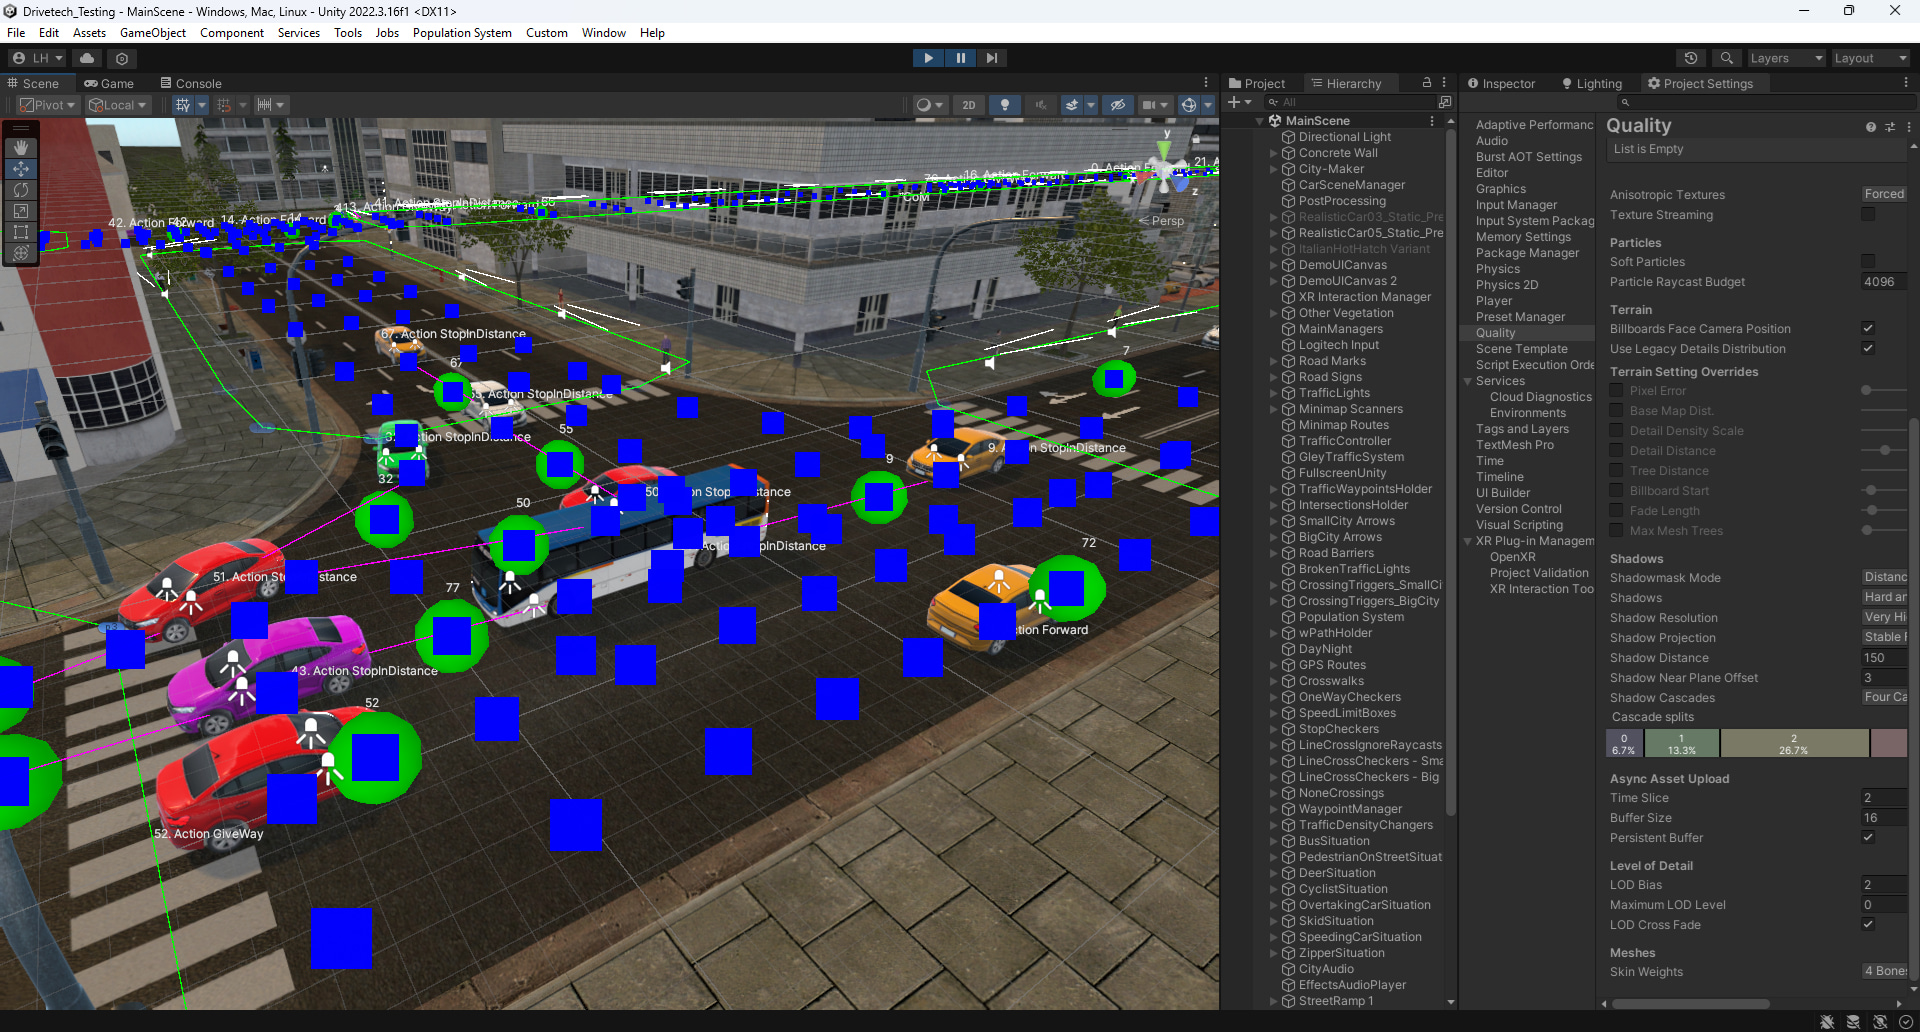The height and width of the screenshot is (1032, 1920).
Task: Open the GameObject menu
Action: (x=152, y=32)
